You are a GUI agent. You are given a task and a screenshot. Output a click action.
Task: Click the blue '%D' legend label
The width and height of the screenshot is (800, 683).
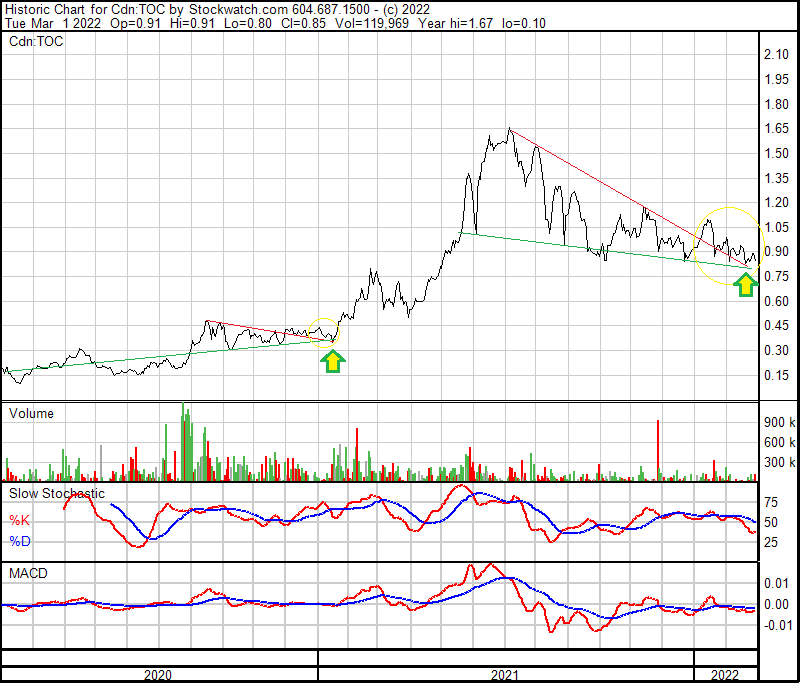pos(20,541)
